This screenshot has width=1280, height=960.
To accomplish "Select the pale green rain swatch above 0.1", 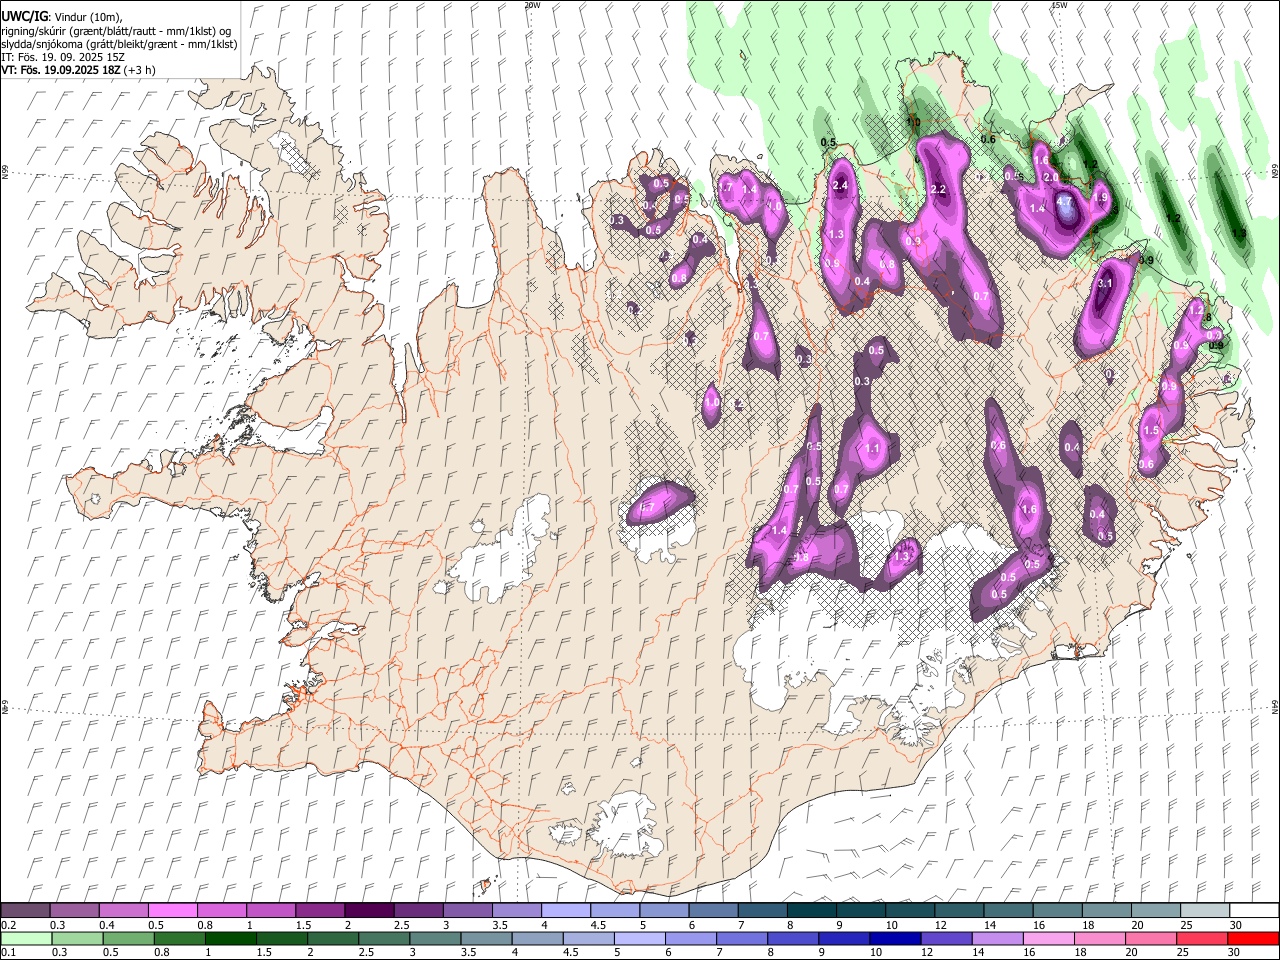I will pyautogui.click(x=26, y=939).
